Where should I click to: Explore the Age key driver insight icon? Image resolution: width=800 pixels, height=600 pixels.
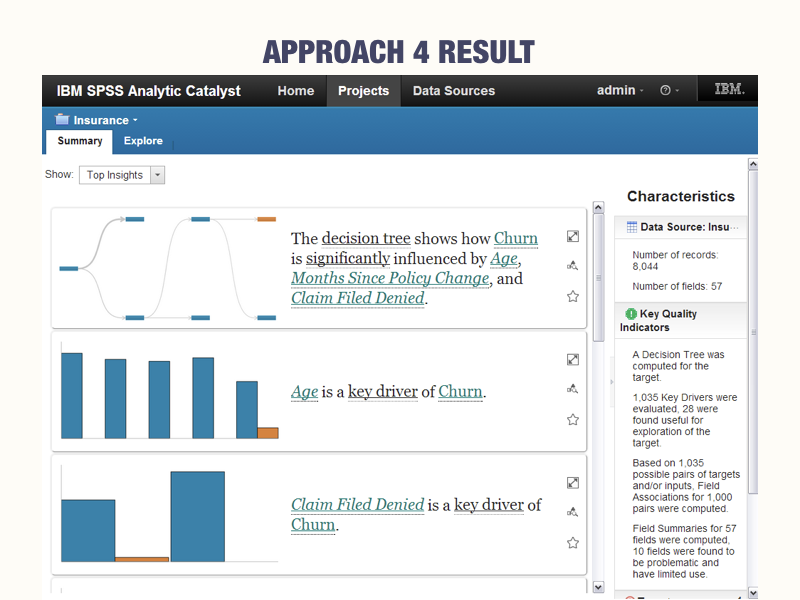pyautogui.click(x=573, y=389)
